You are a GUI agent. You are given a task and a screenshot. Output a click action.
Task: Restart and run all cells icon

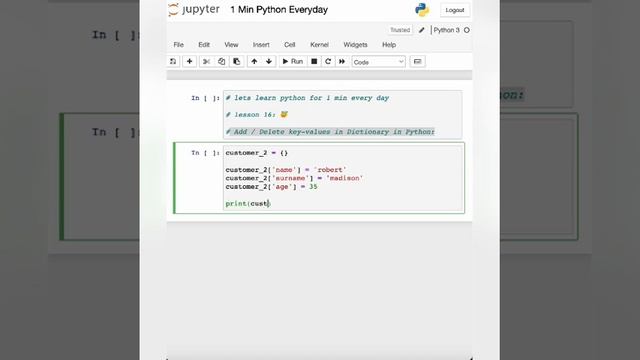tap(342, 62)
